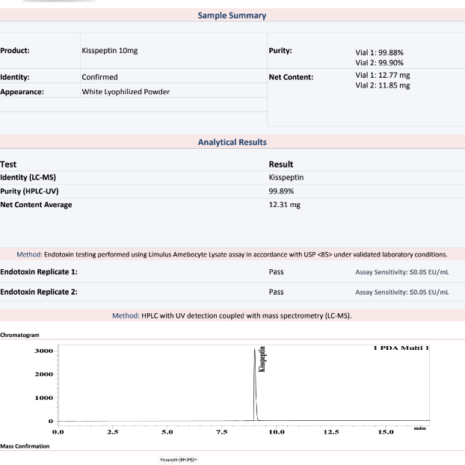Click the Vial 1: 99.88% purity value
Viewport: 465px width, 465px height.
[379, 53]
